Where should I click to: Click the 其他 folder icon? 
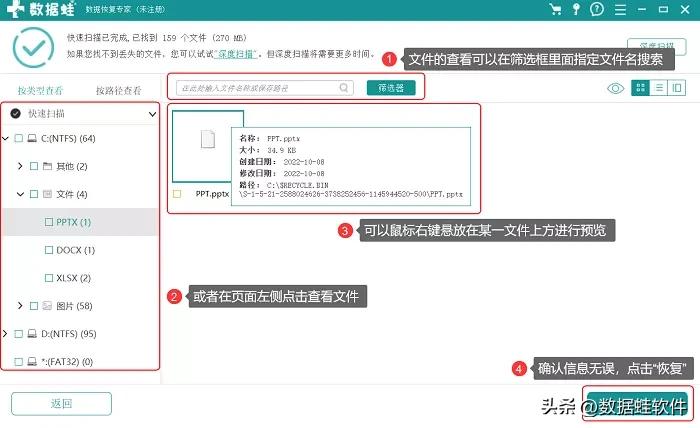point(47,166)
